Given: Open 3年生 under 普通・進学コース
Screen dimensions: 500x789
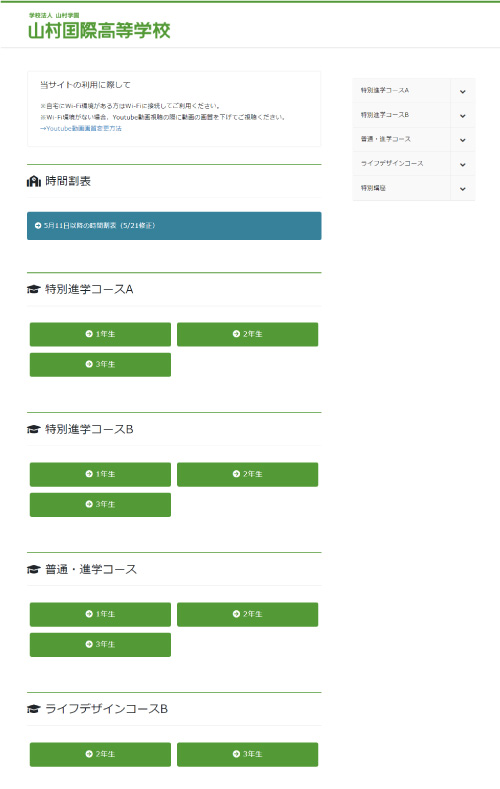Looking at the screenshot, I should (100, 645).
